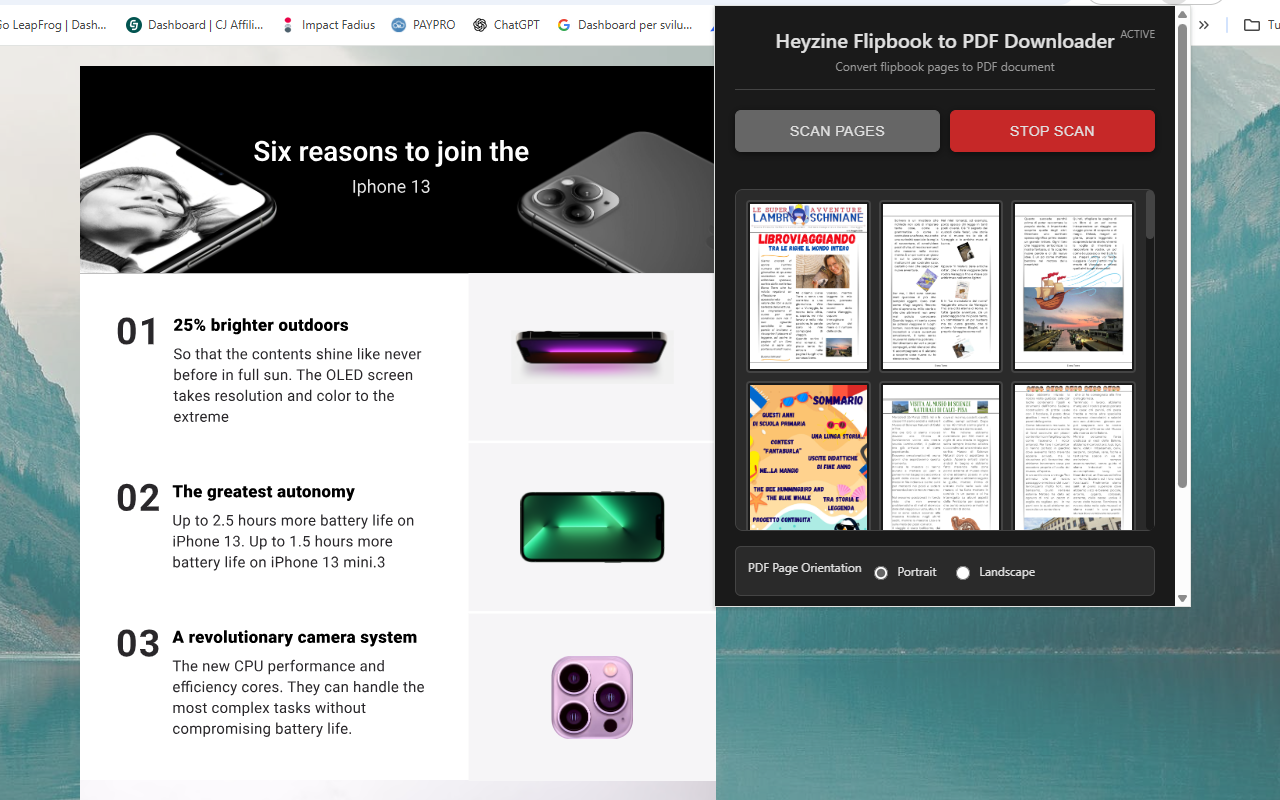Expand hidden bookmarks with the double-chevron

(x=1204, y=25)
